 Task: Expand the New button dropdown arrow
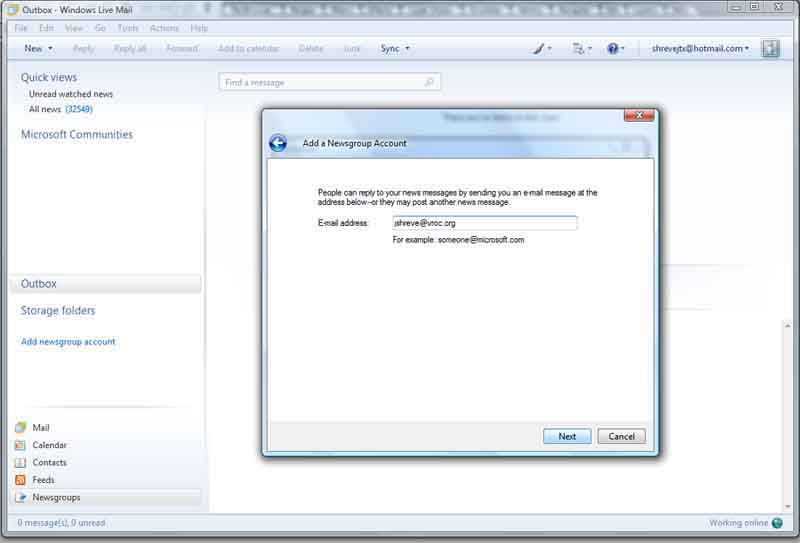tap(51, 48)
